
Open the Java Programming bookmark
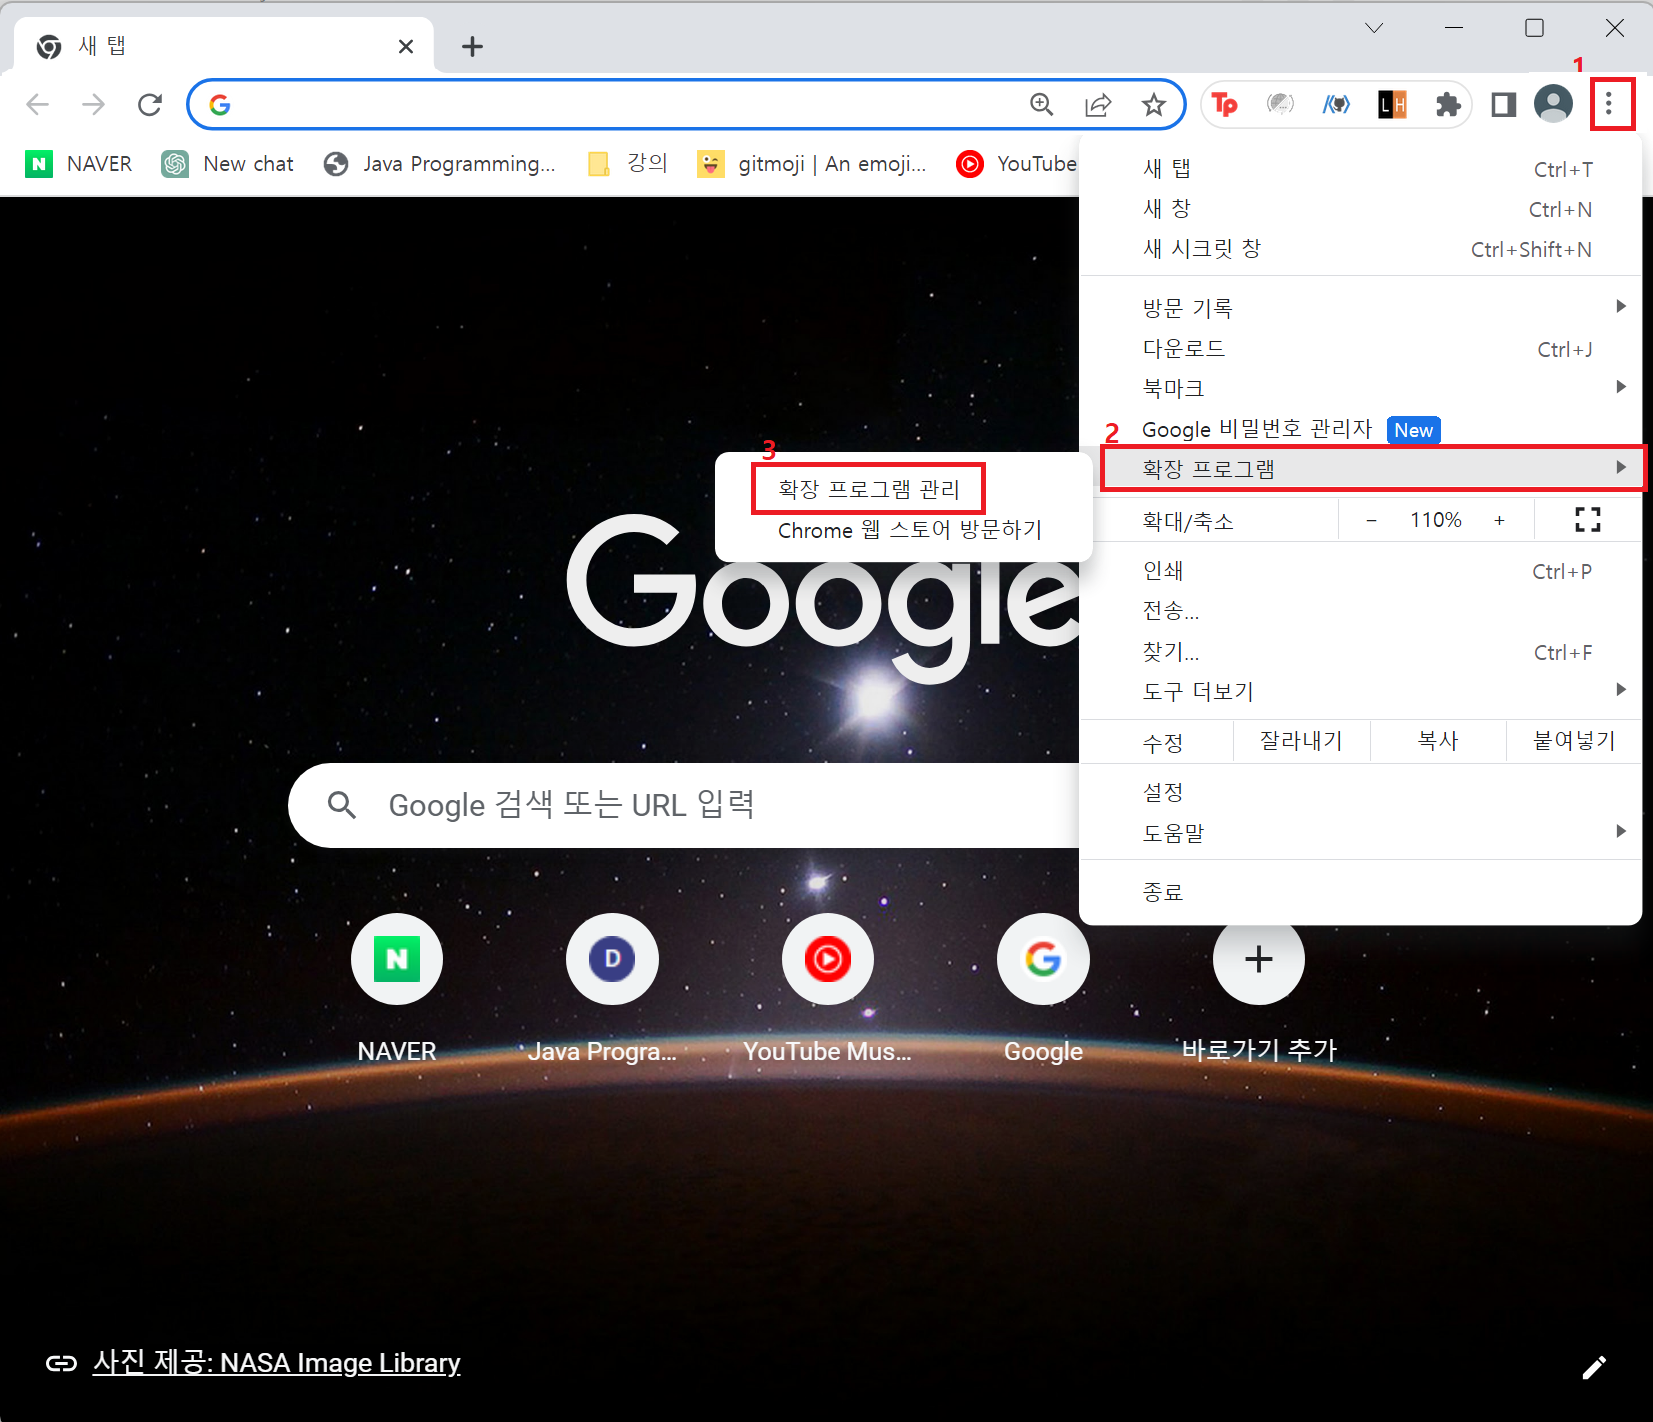439,164
